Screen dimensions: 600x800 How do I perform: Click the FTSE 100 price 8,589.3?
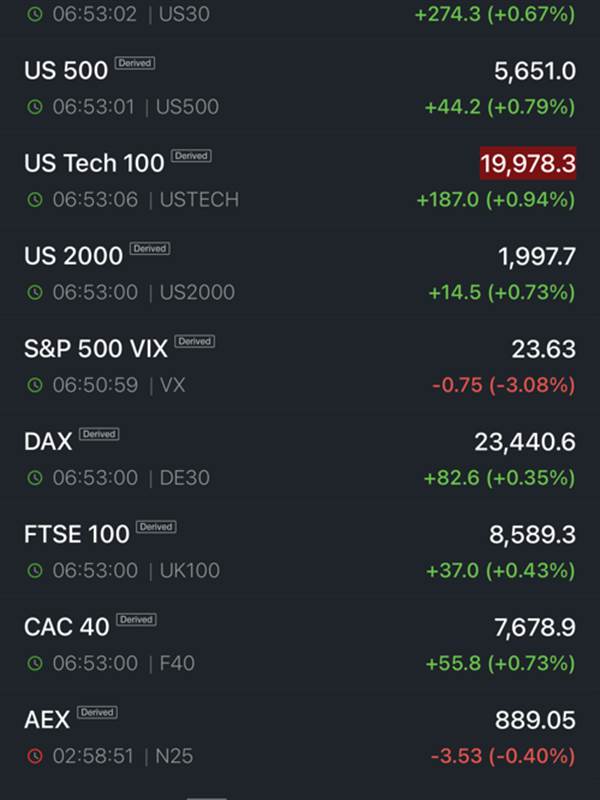pos(533,535)
